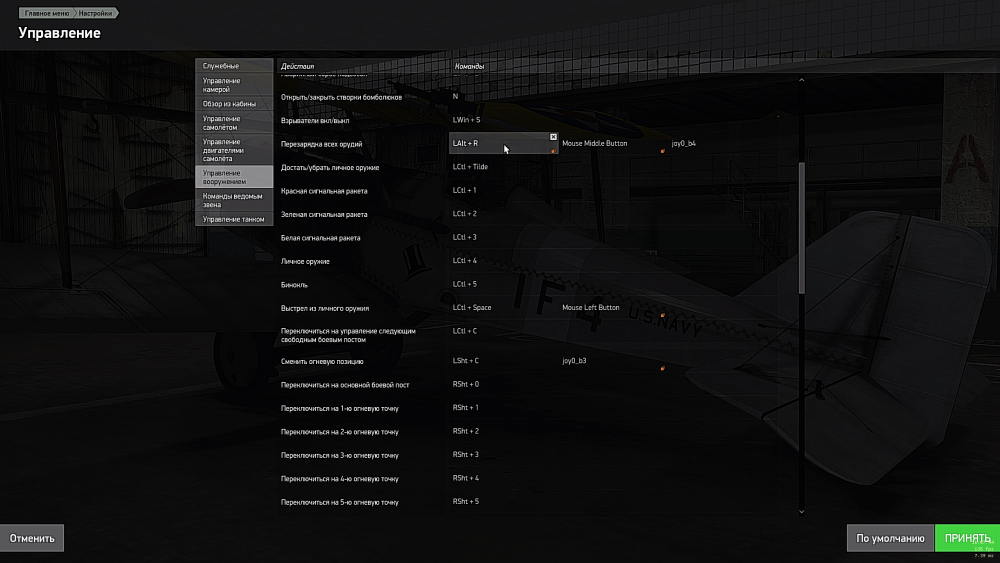Apply settings with ПРИНЯТЬ button

click(967, 538)
